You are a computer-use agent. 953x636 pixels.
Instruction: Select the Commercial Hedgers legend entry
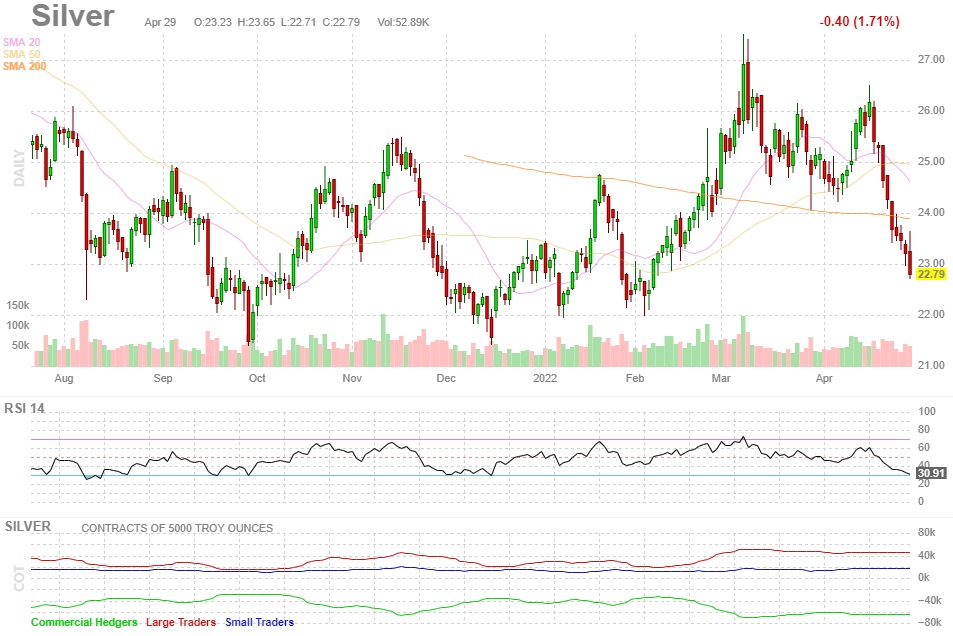tap(84, 623)
